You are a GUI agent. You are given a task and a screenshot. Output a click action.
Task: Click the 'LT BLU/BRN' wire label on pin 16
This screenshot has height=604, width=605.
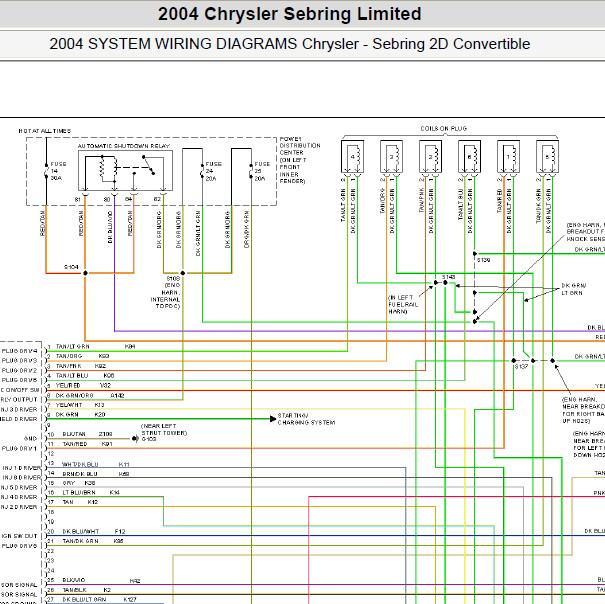79,493
